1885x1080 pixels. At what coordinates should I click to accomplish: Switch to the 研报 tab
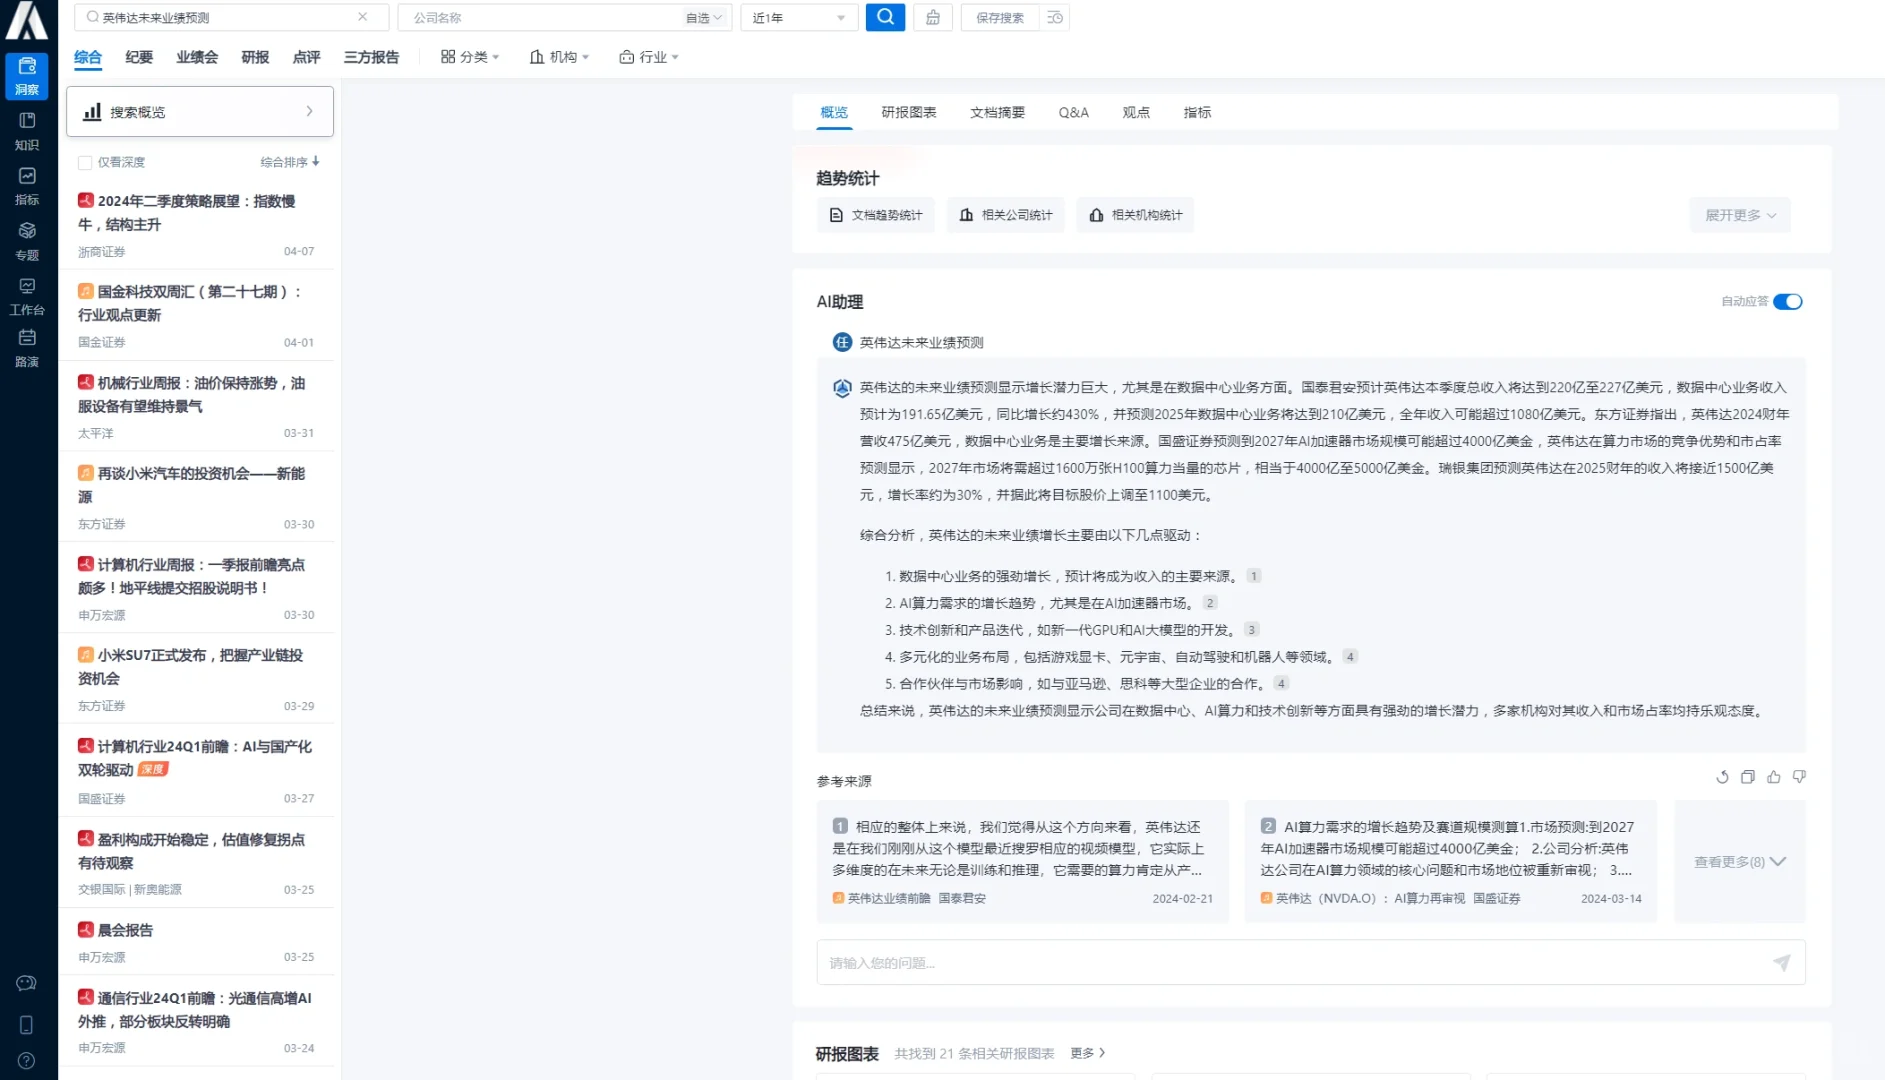pos(255,57)
